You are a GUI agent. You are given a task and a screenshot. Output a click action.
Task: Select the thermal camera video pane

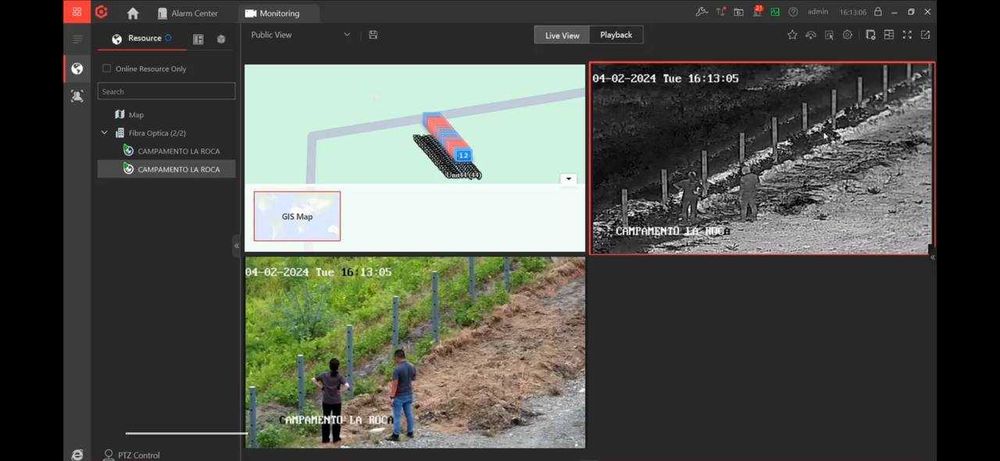tap(762, 159)
